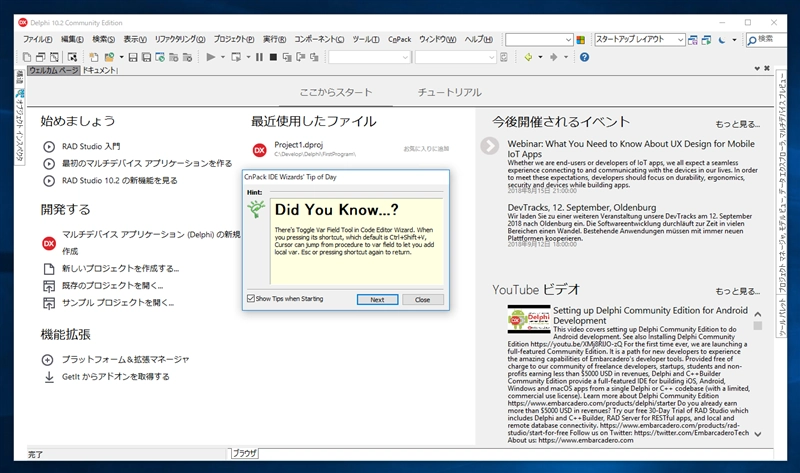Image resolution: width=800 pixels, height=473 pixels.
Task: Close the welcome page with the X
Action: pyautogui.click(x=766, y=68)
